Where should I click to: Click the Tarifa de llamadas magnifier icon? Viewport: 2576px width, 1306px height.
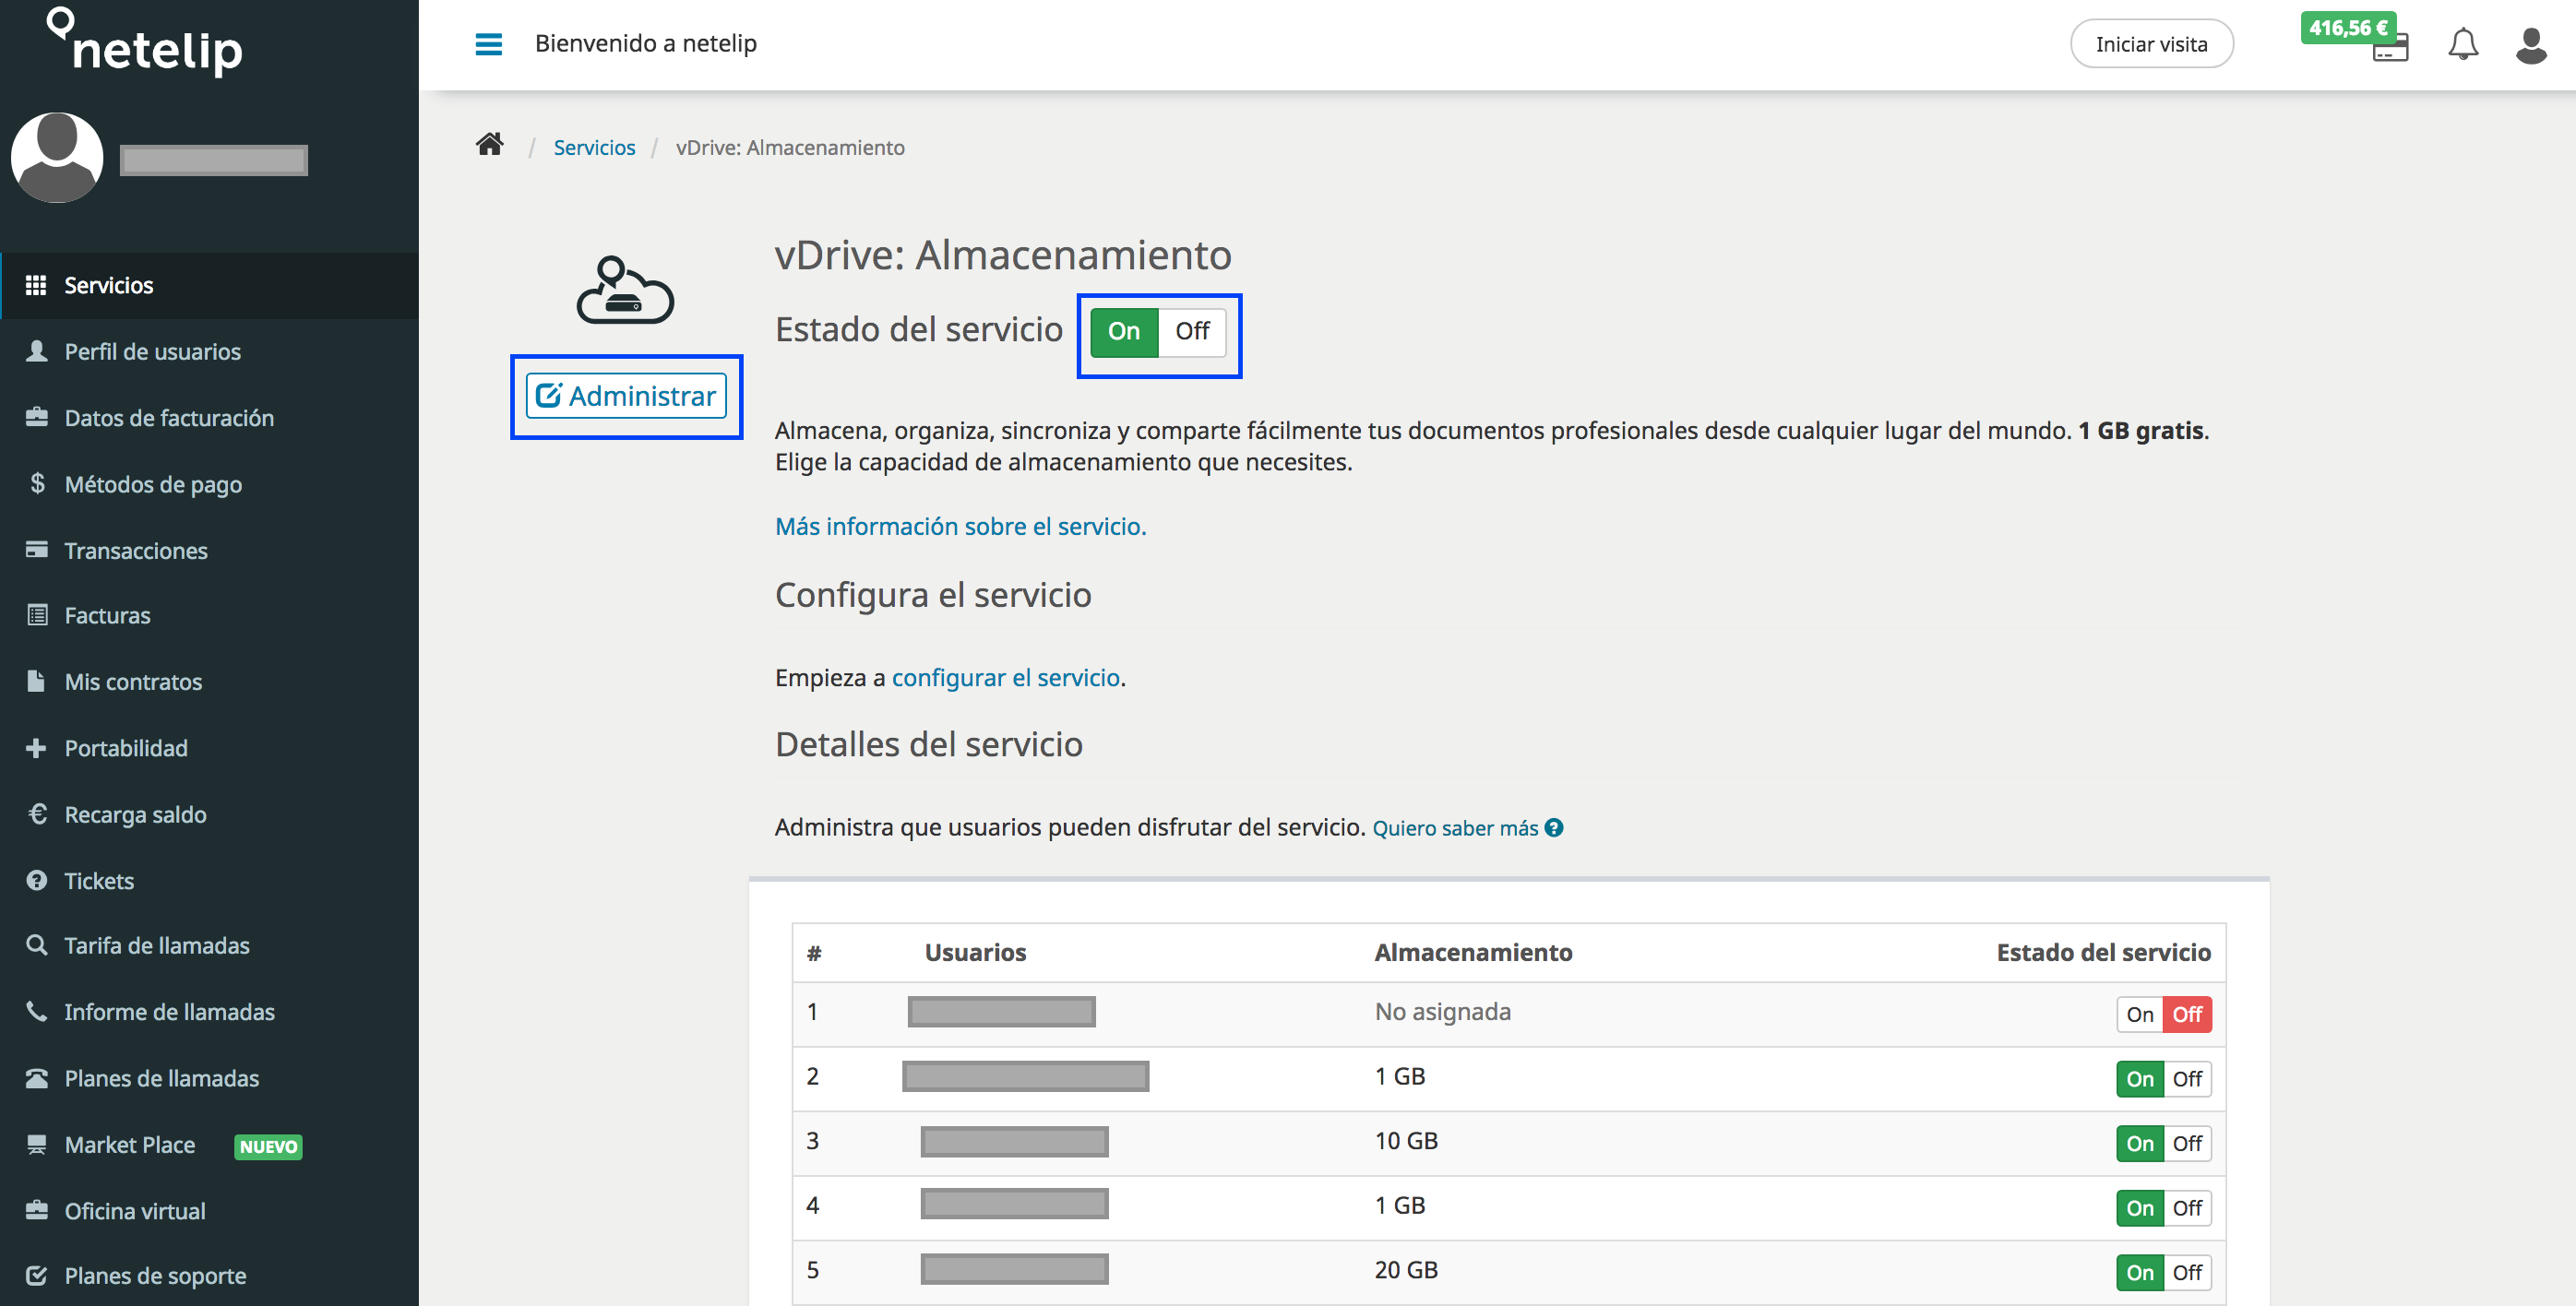[37, 945]
